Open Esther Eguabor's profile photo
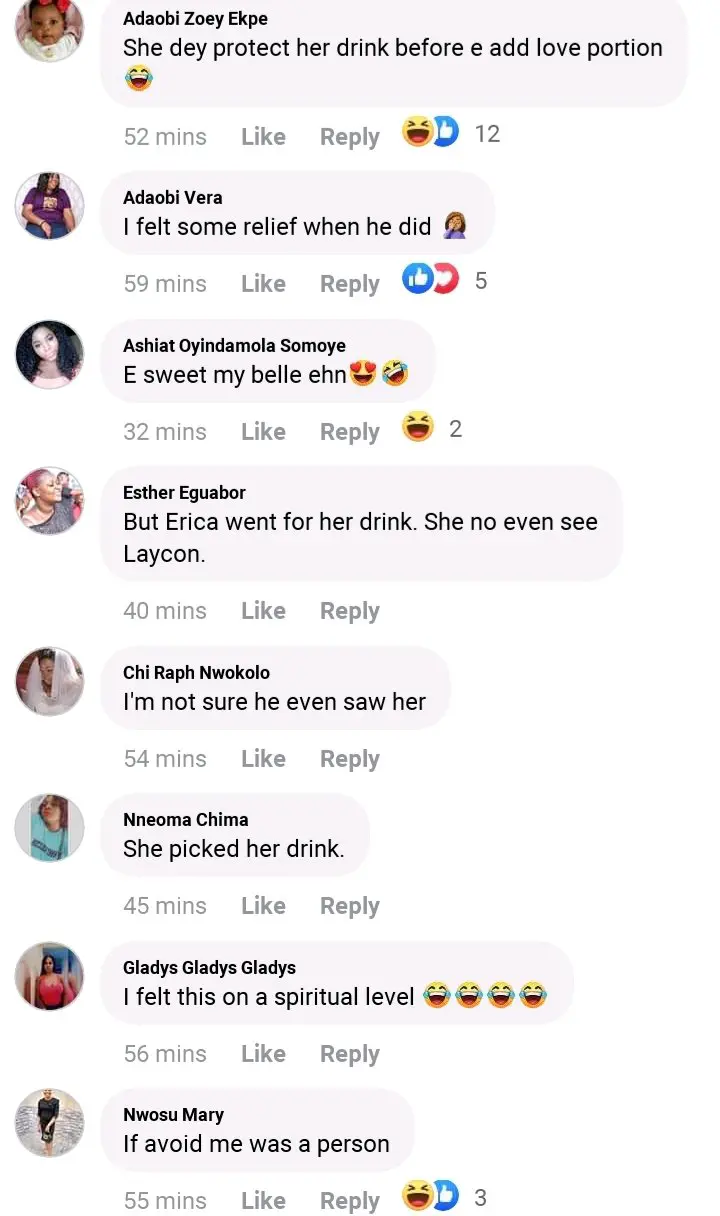The image size is (720, 1216). [x=50, y=500]
